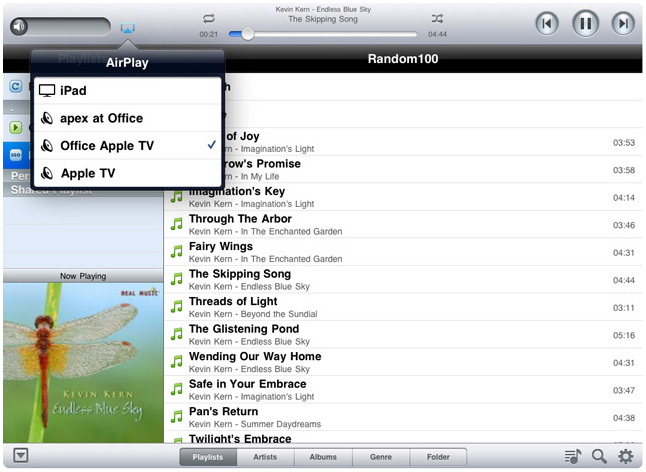Play Wending Our Way Home track
Image resolution: width=646 pixels, height=472 pixels.
tap(403, 363)
